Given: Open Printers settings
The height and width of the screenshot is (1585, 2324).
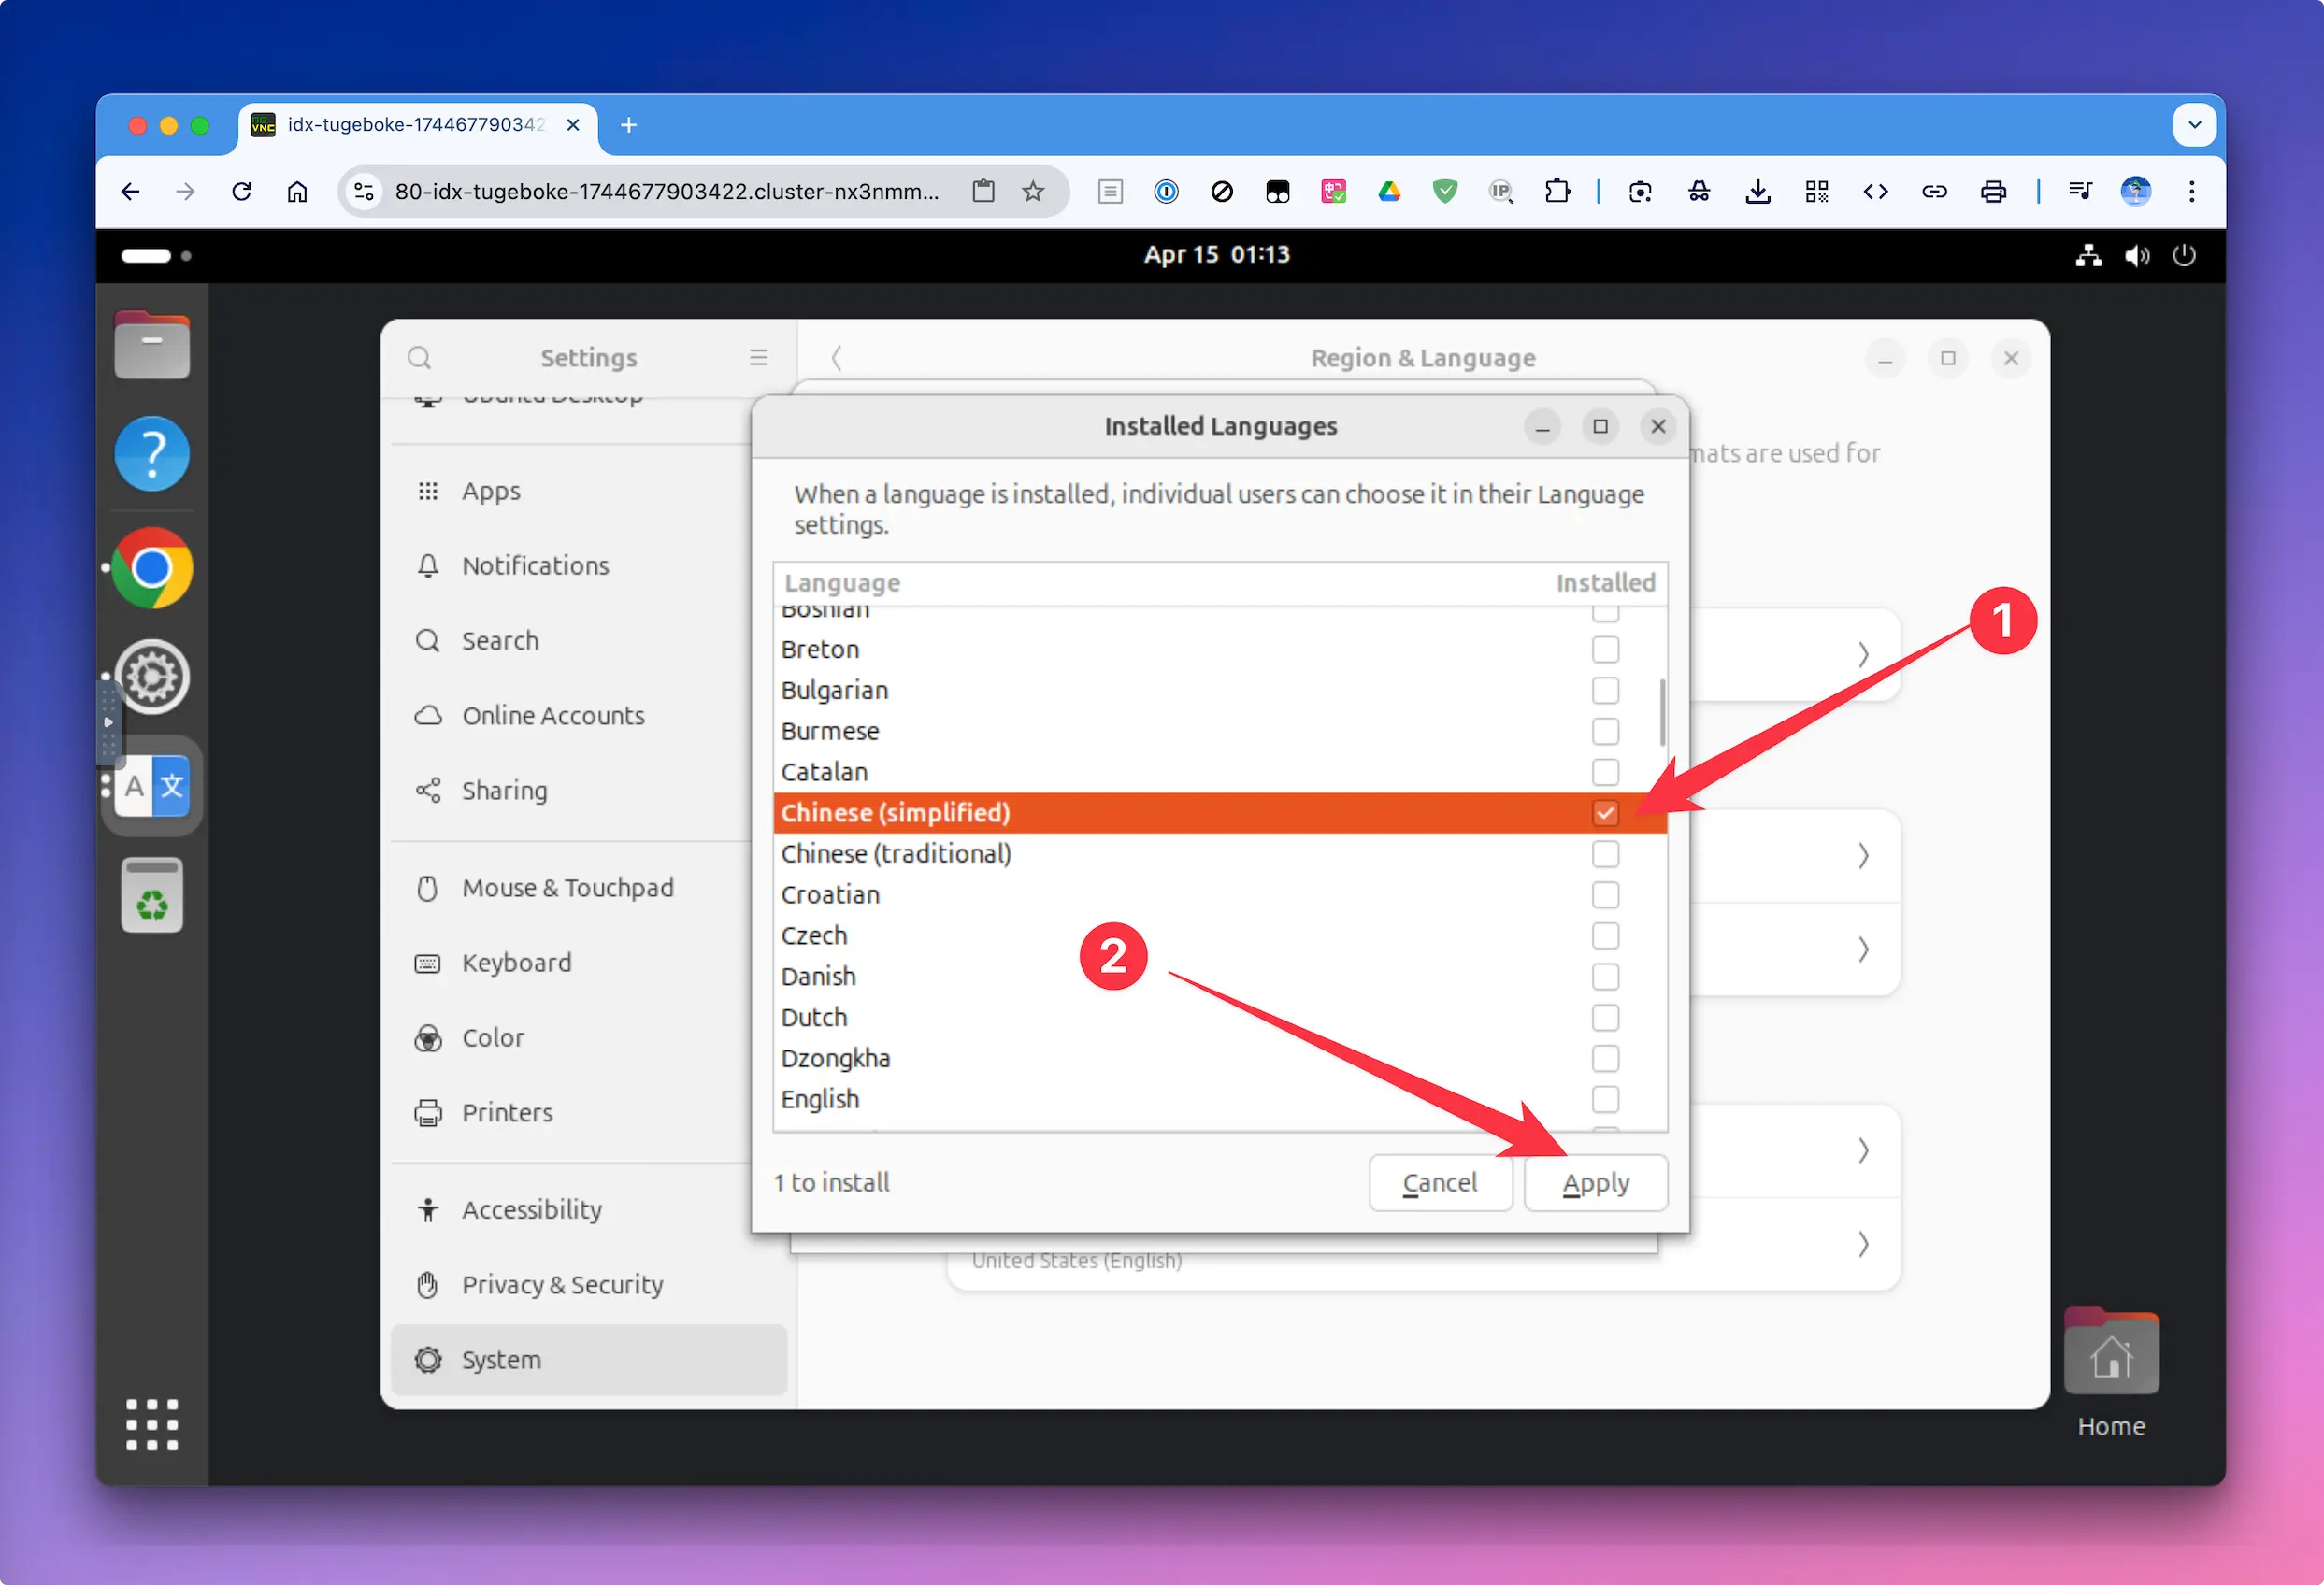Looking at the screenshot, I should pyautogui.click(x=588, y=1113).
